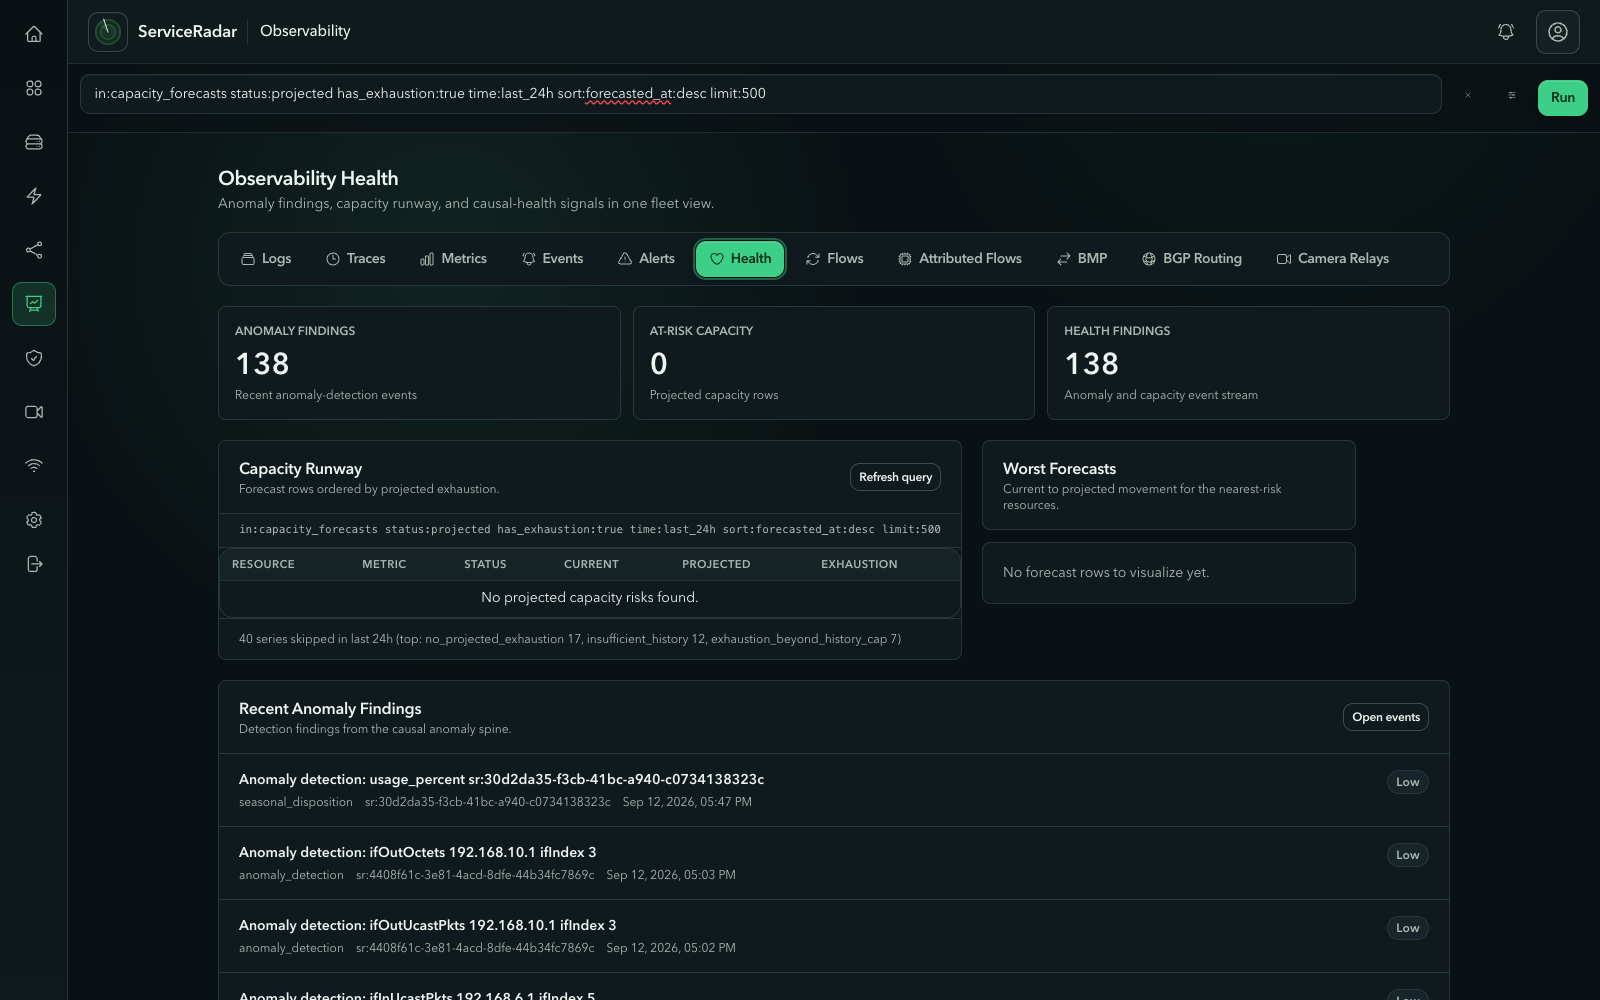Click 'No projected capacity risks found.' text
Viewport: 1600px width, 1000px height.
pos(590,598)
